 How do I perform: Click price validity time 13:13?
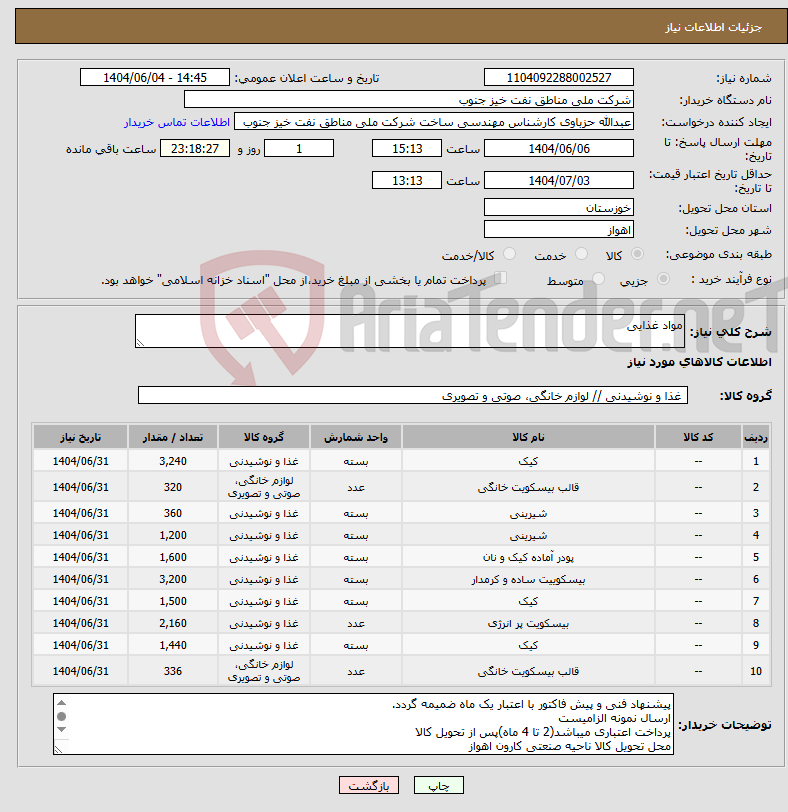click(x=407, y=181)
